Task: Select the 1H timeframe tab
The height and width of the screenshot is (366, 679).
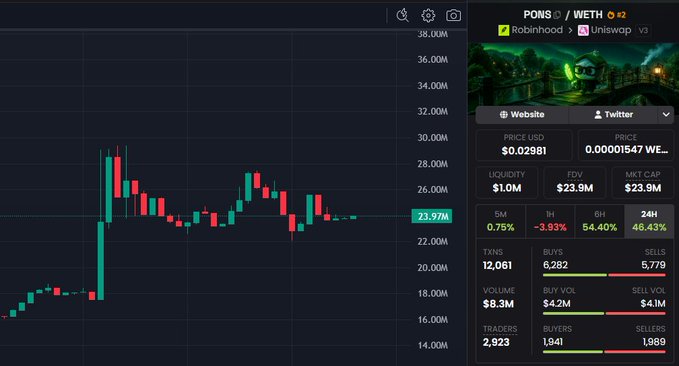Action: (550, 221)
